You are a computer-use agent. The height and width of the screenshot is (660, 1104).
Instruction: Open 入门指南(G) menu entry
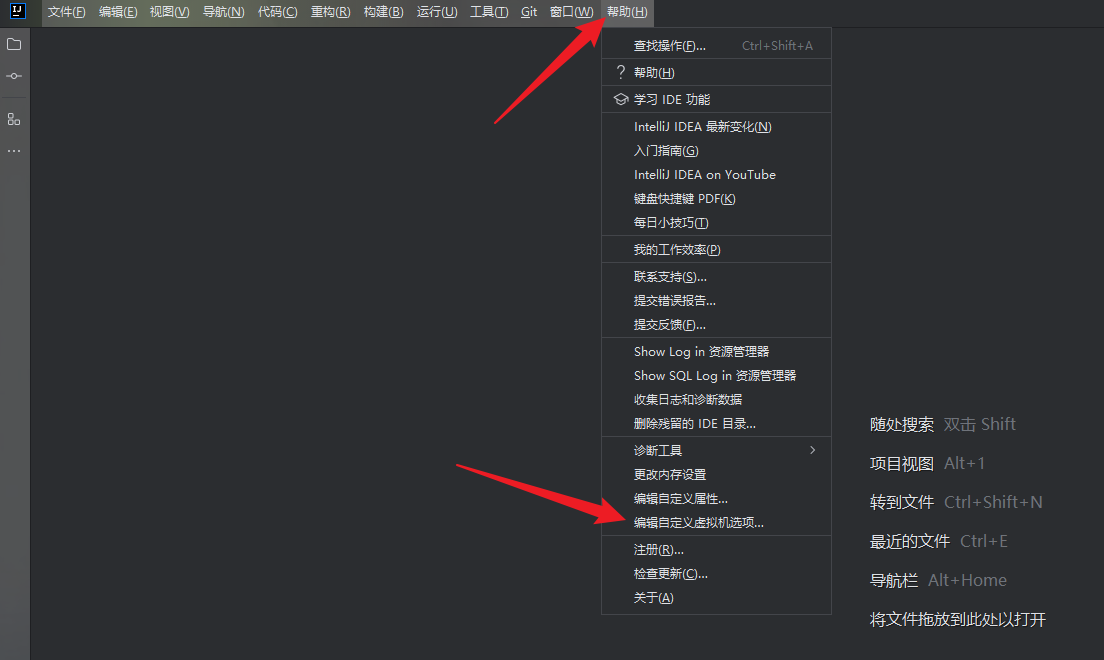pyautogui.click(x=716, y=151)
